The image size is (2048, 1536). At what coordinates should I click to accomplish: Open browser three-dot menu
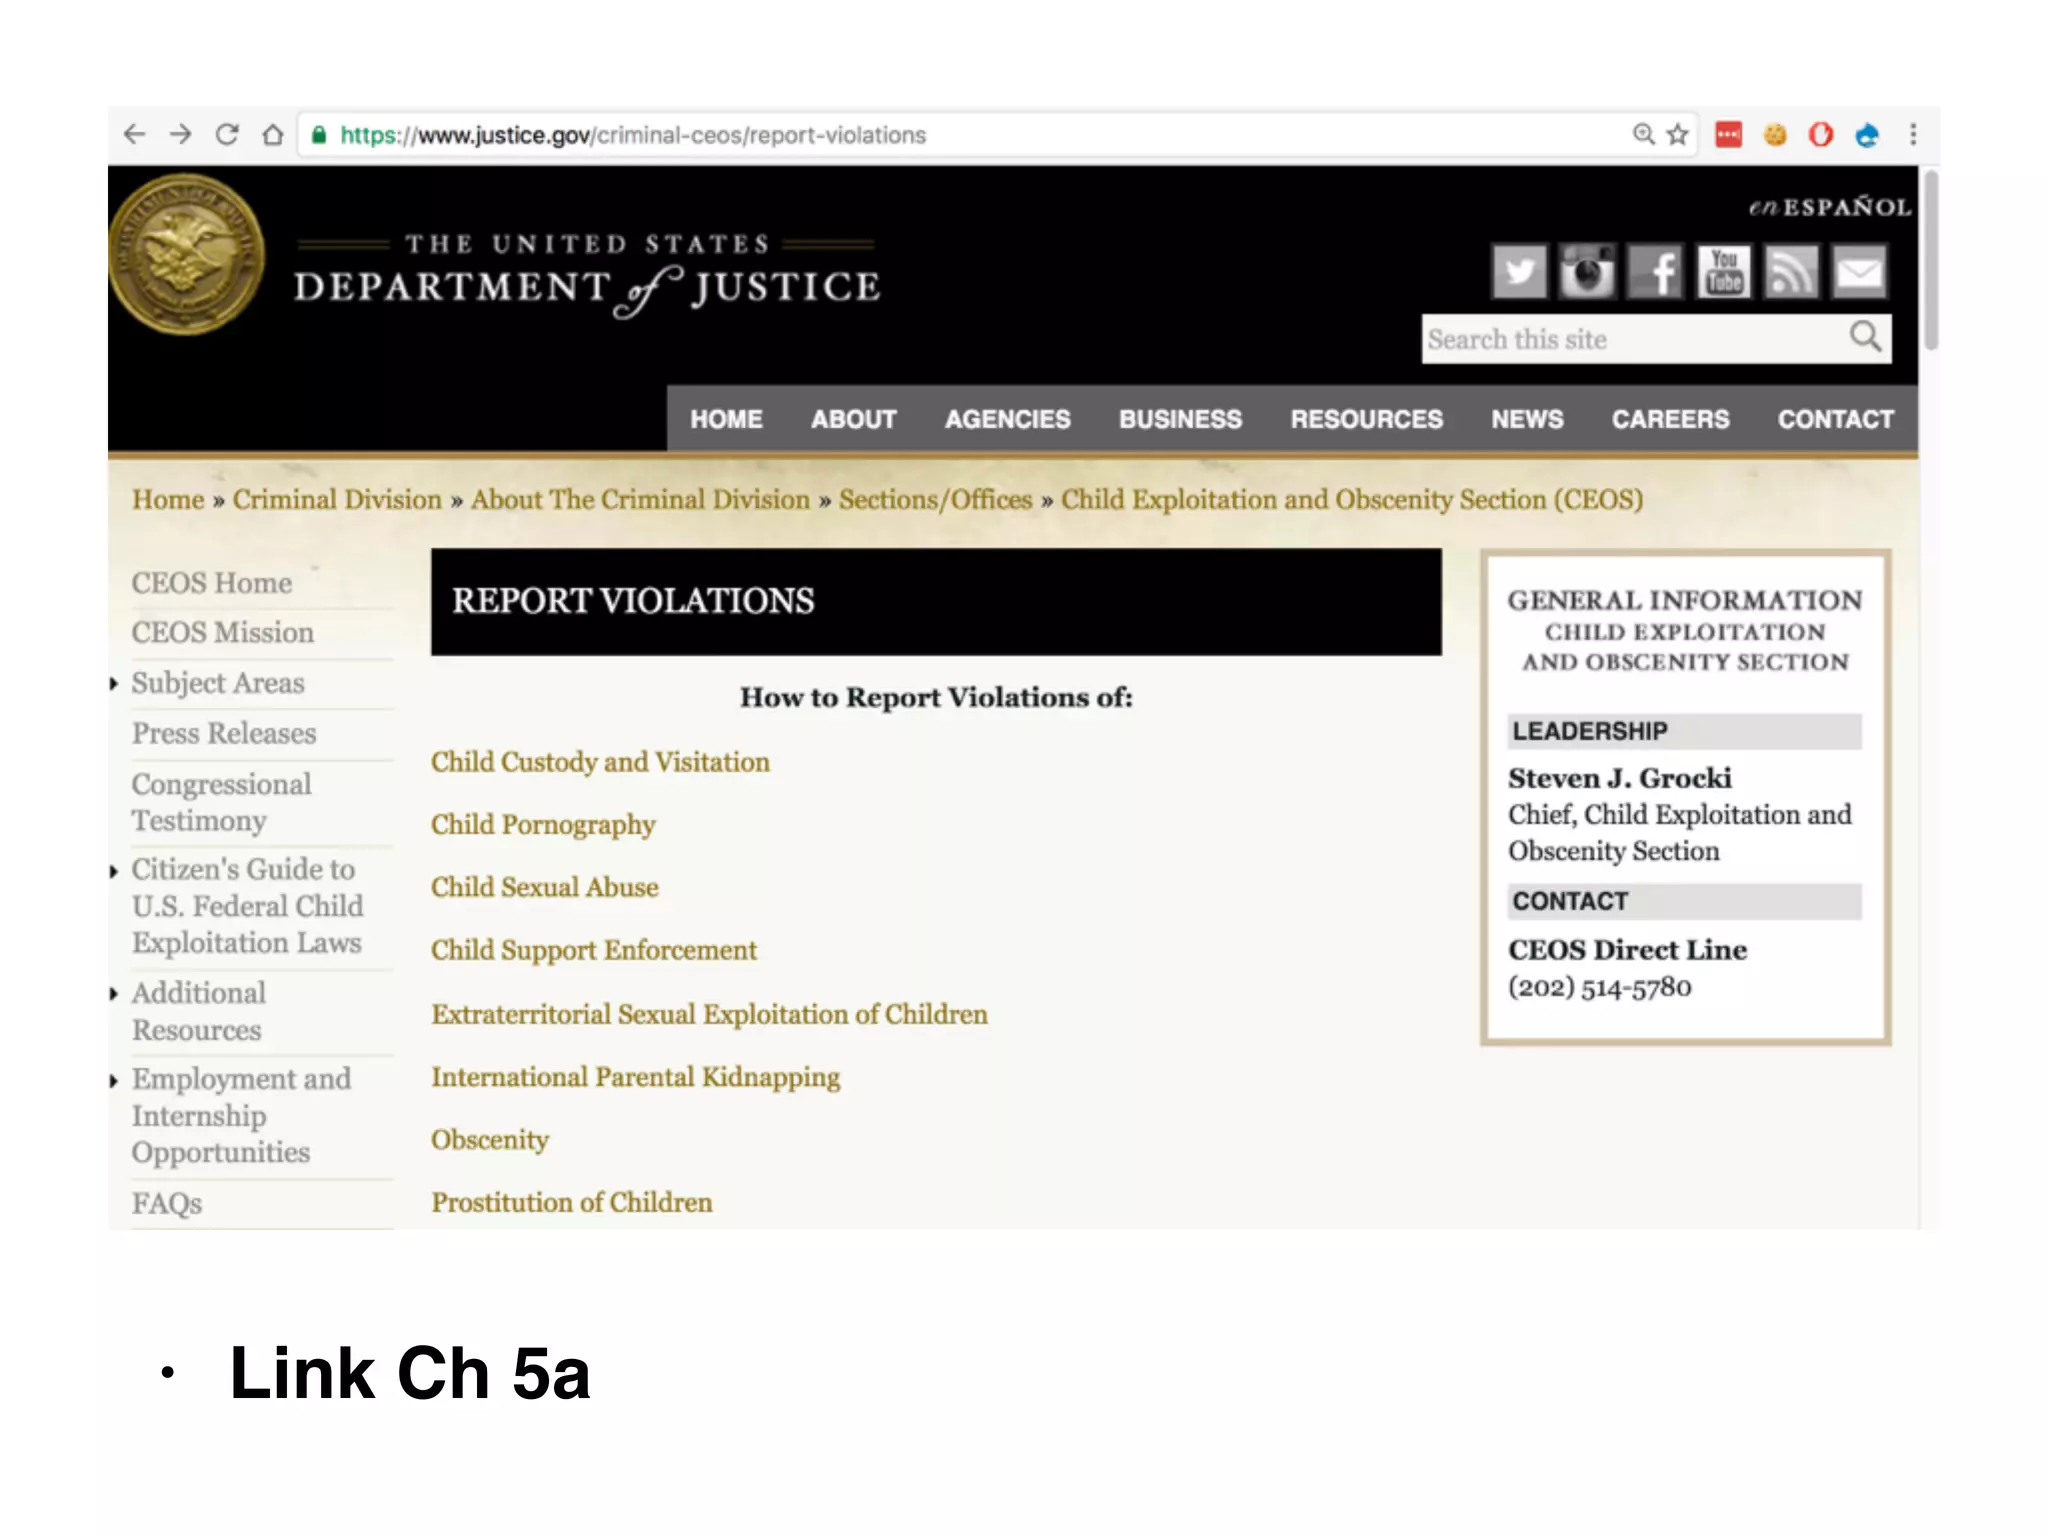click(1913, 135)
